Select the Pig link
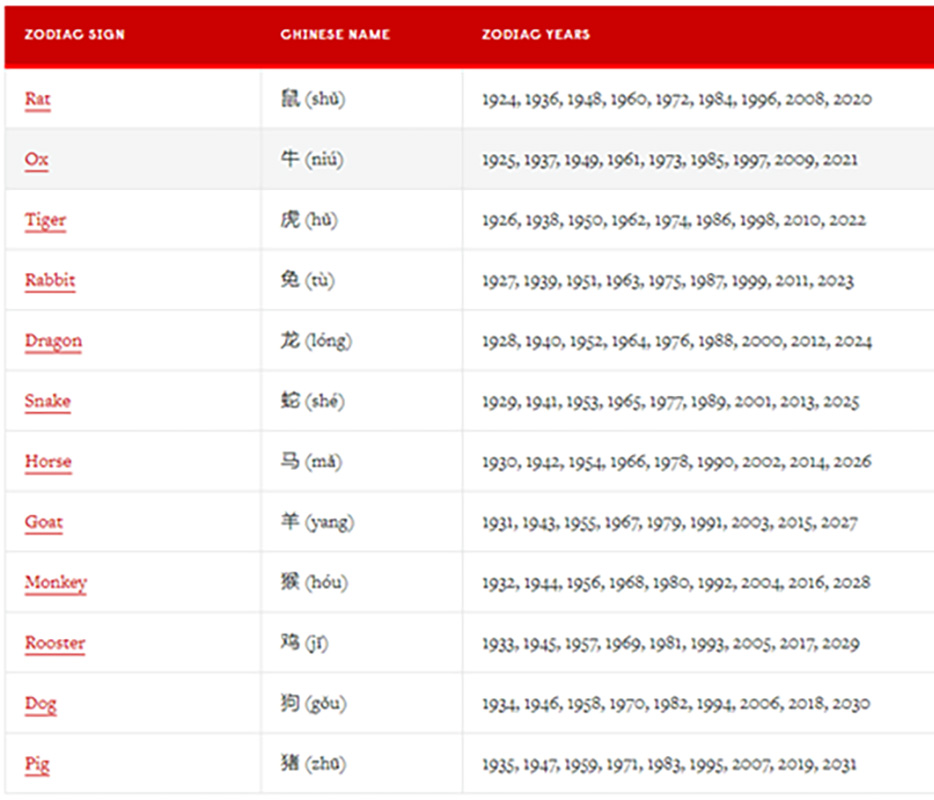The width and height of the screenshot is (934, 800). (x=37, y=764)
